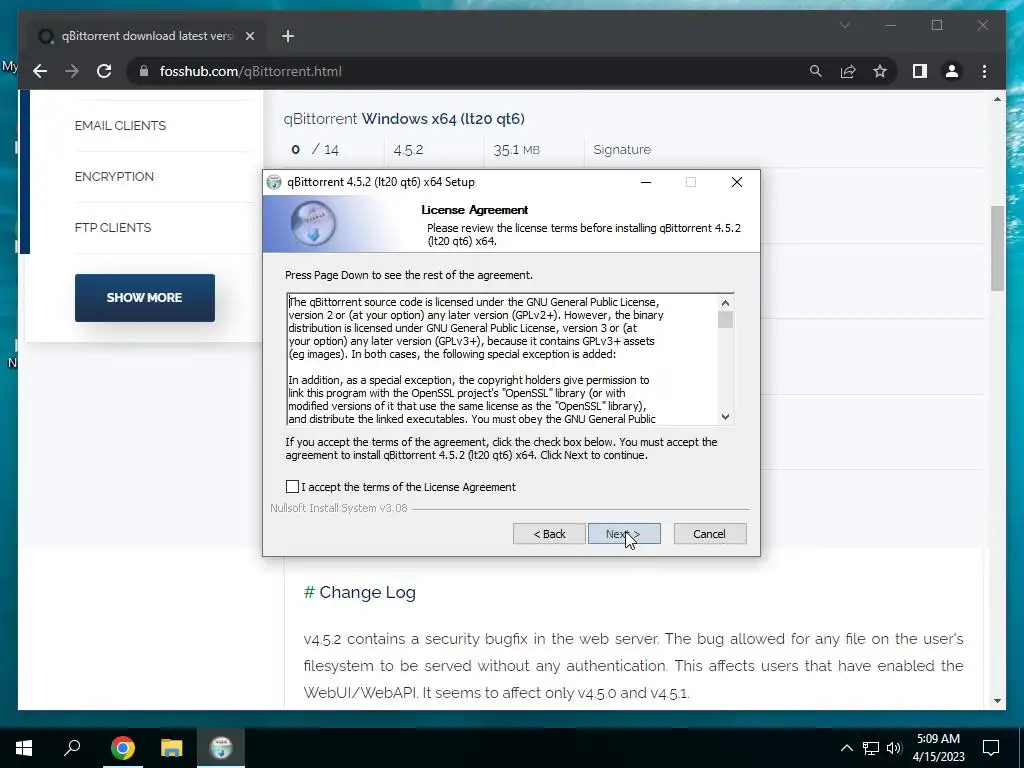Bookmark this tab with the star
This screenshot has width=1024, height=768.
[880, 71]
